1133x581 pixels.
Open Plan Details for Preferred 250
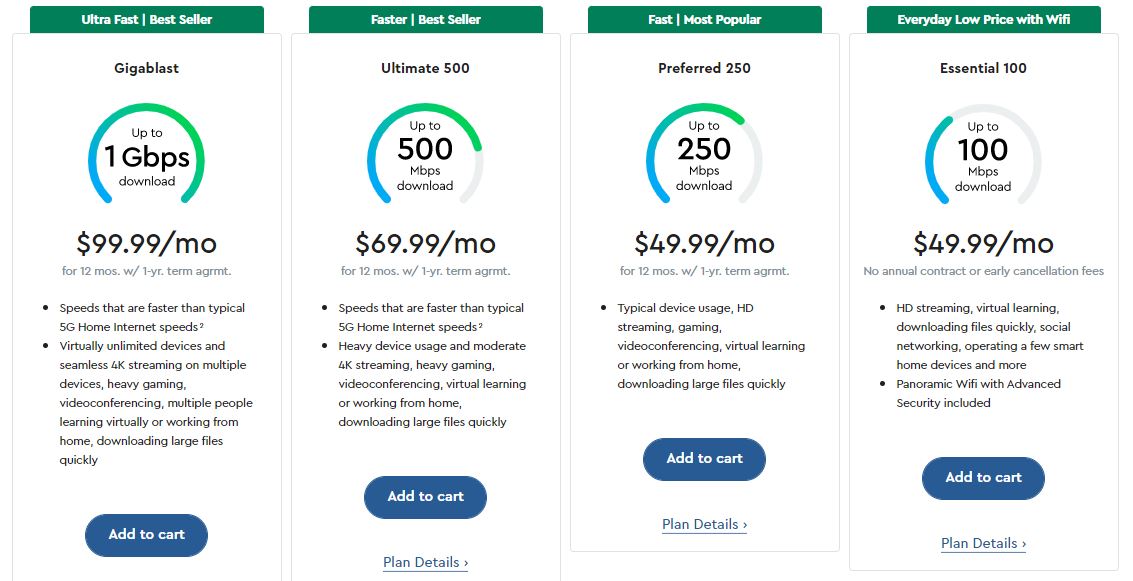704,524
